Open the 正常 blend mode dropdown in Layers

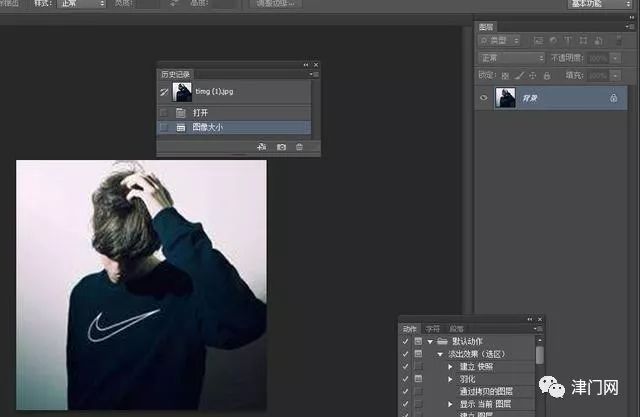(512, 58)
